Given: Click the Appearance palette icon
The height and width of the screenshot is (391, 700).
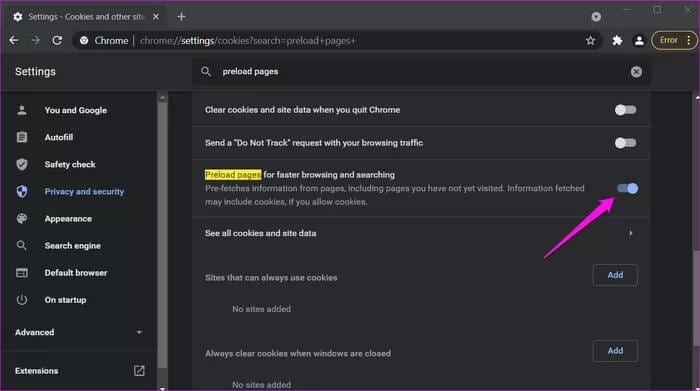Looking at the screenshot, I should point(22,219).
